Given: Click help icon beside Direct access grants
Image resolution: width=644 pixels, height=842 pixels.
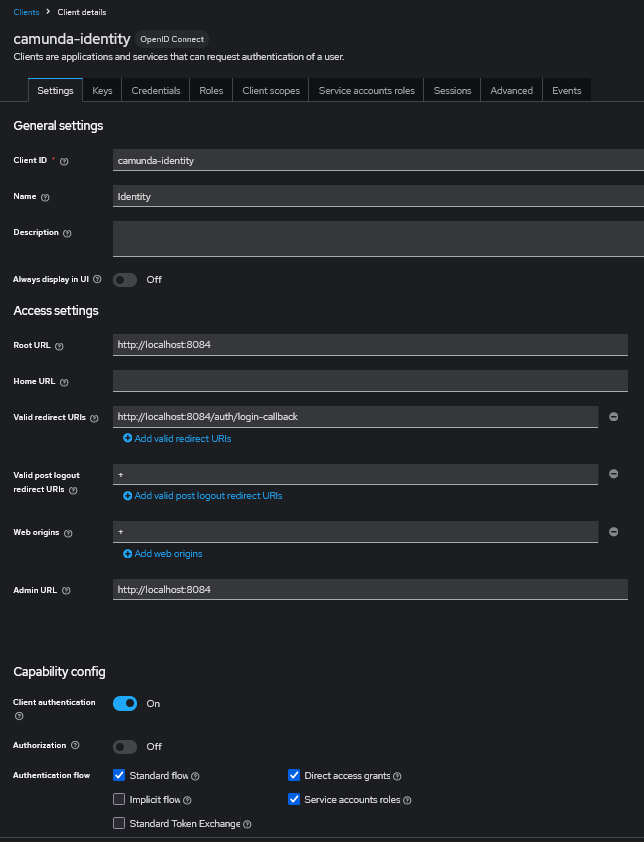Looking at the screenshot, I should (398, 776).
